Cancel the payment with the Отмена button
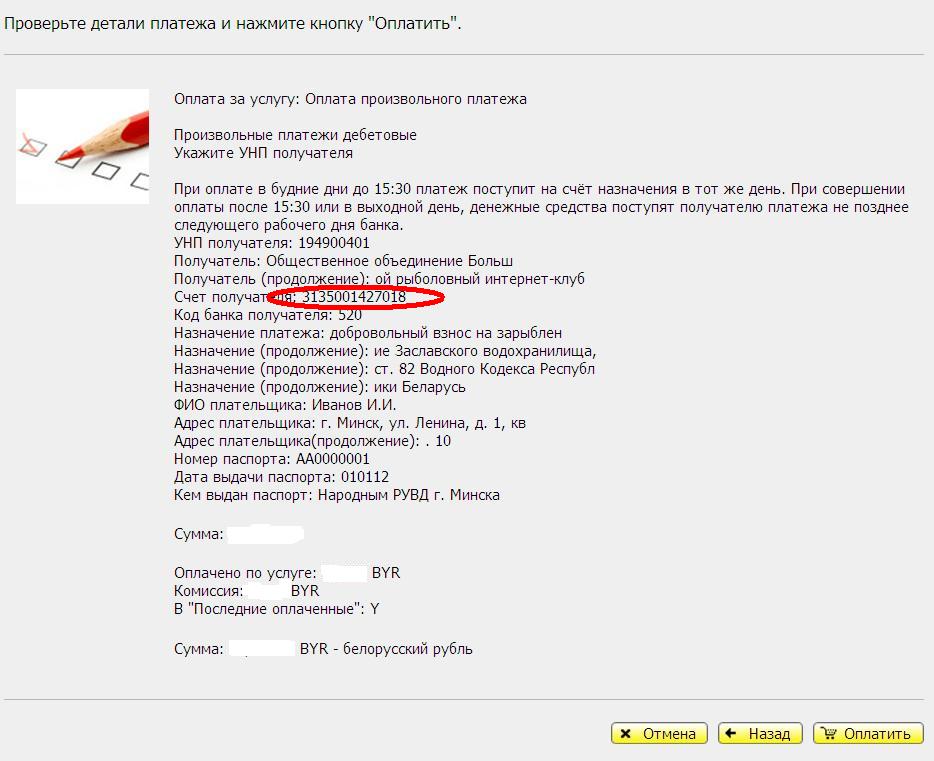The height and width of the screenshot is (761, 934). pos(659,733)
